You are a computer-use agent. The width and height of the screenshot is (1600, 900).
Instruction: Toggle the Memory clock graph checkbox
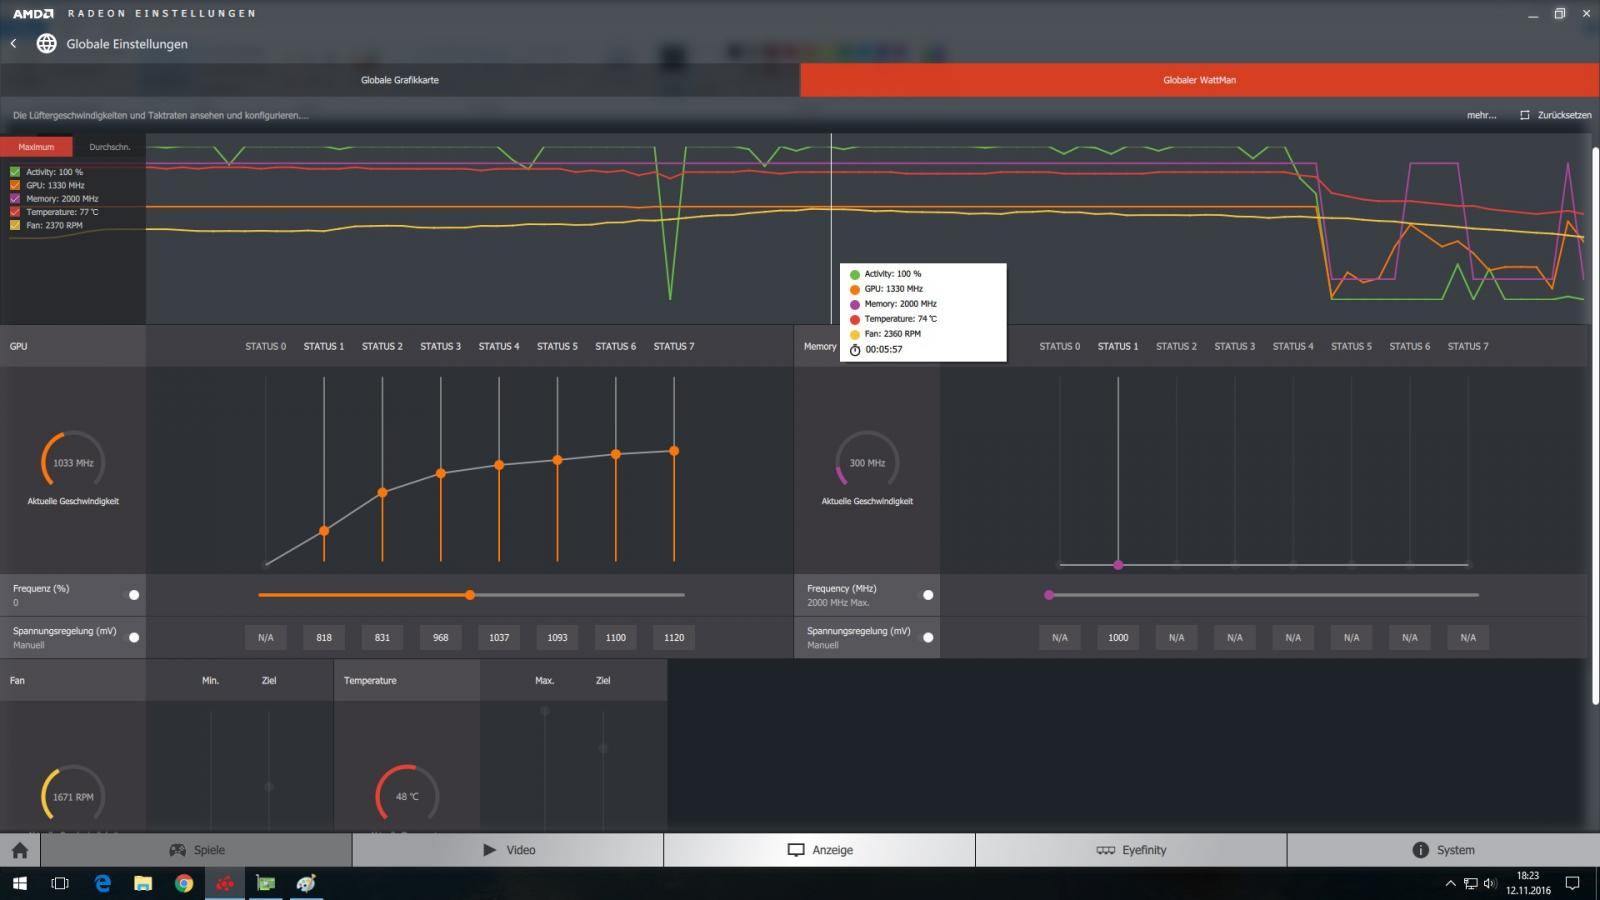coord(15,199)
